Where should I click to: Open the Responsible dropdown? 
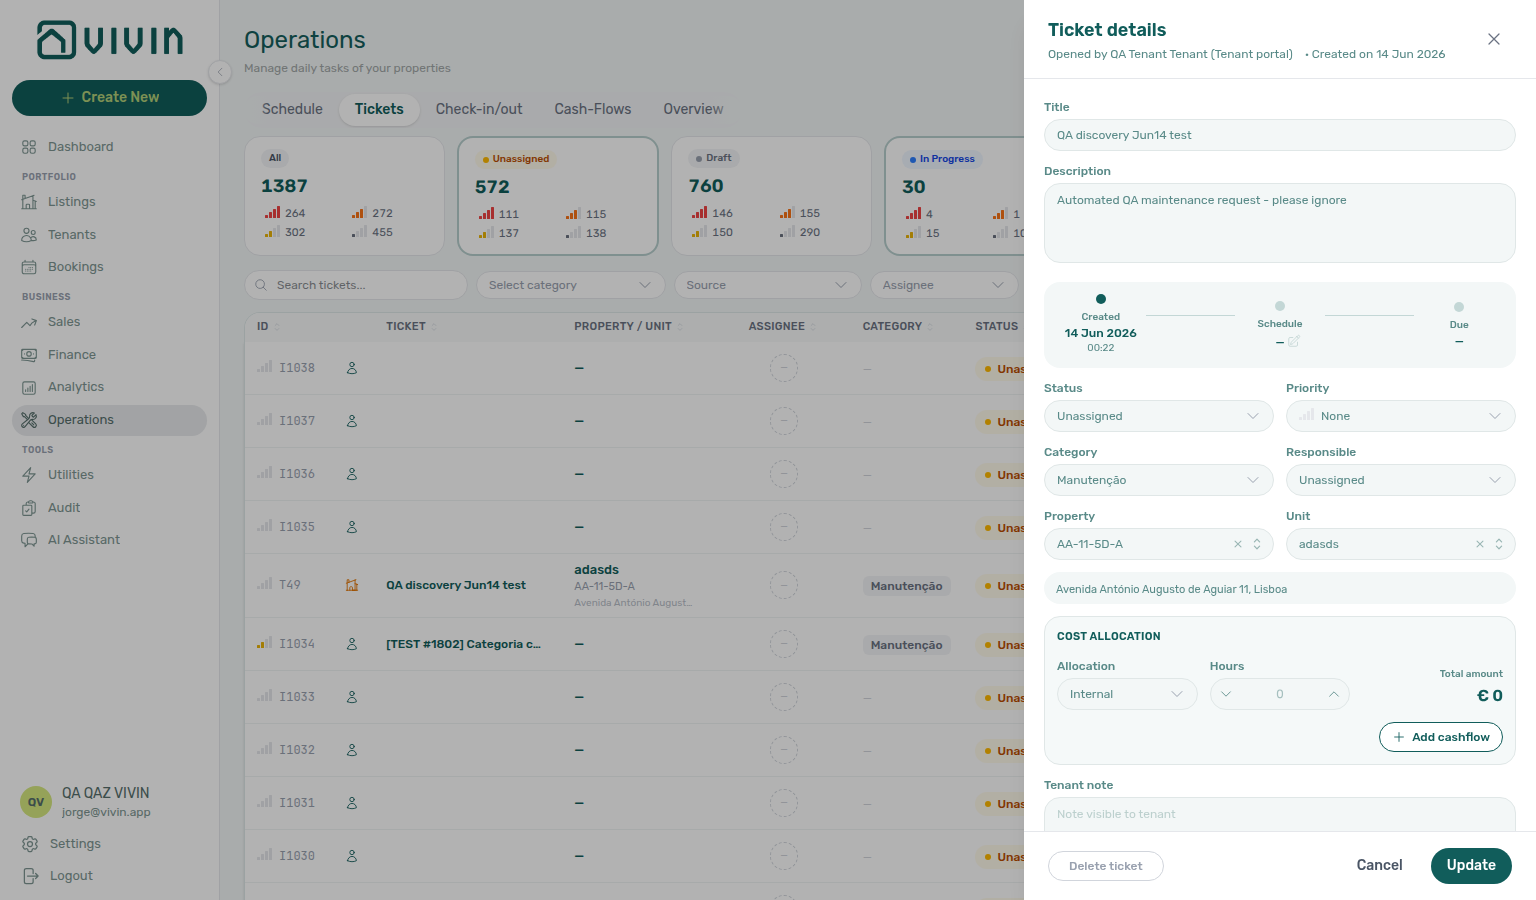tap(1400, 480)
